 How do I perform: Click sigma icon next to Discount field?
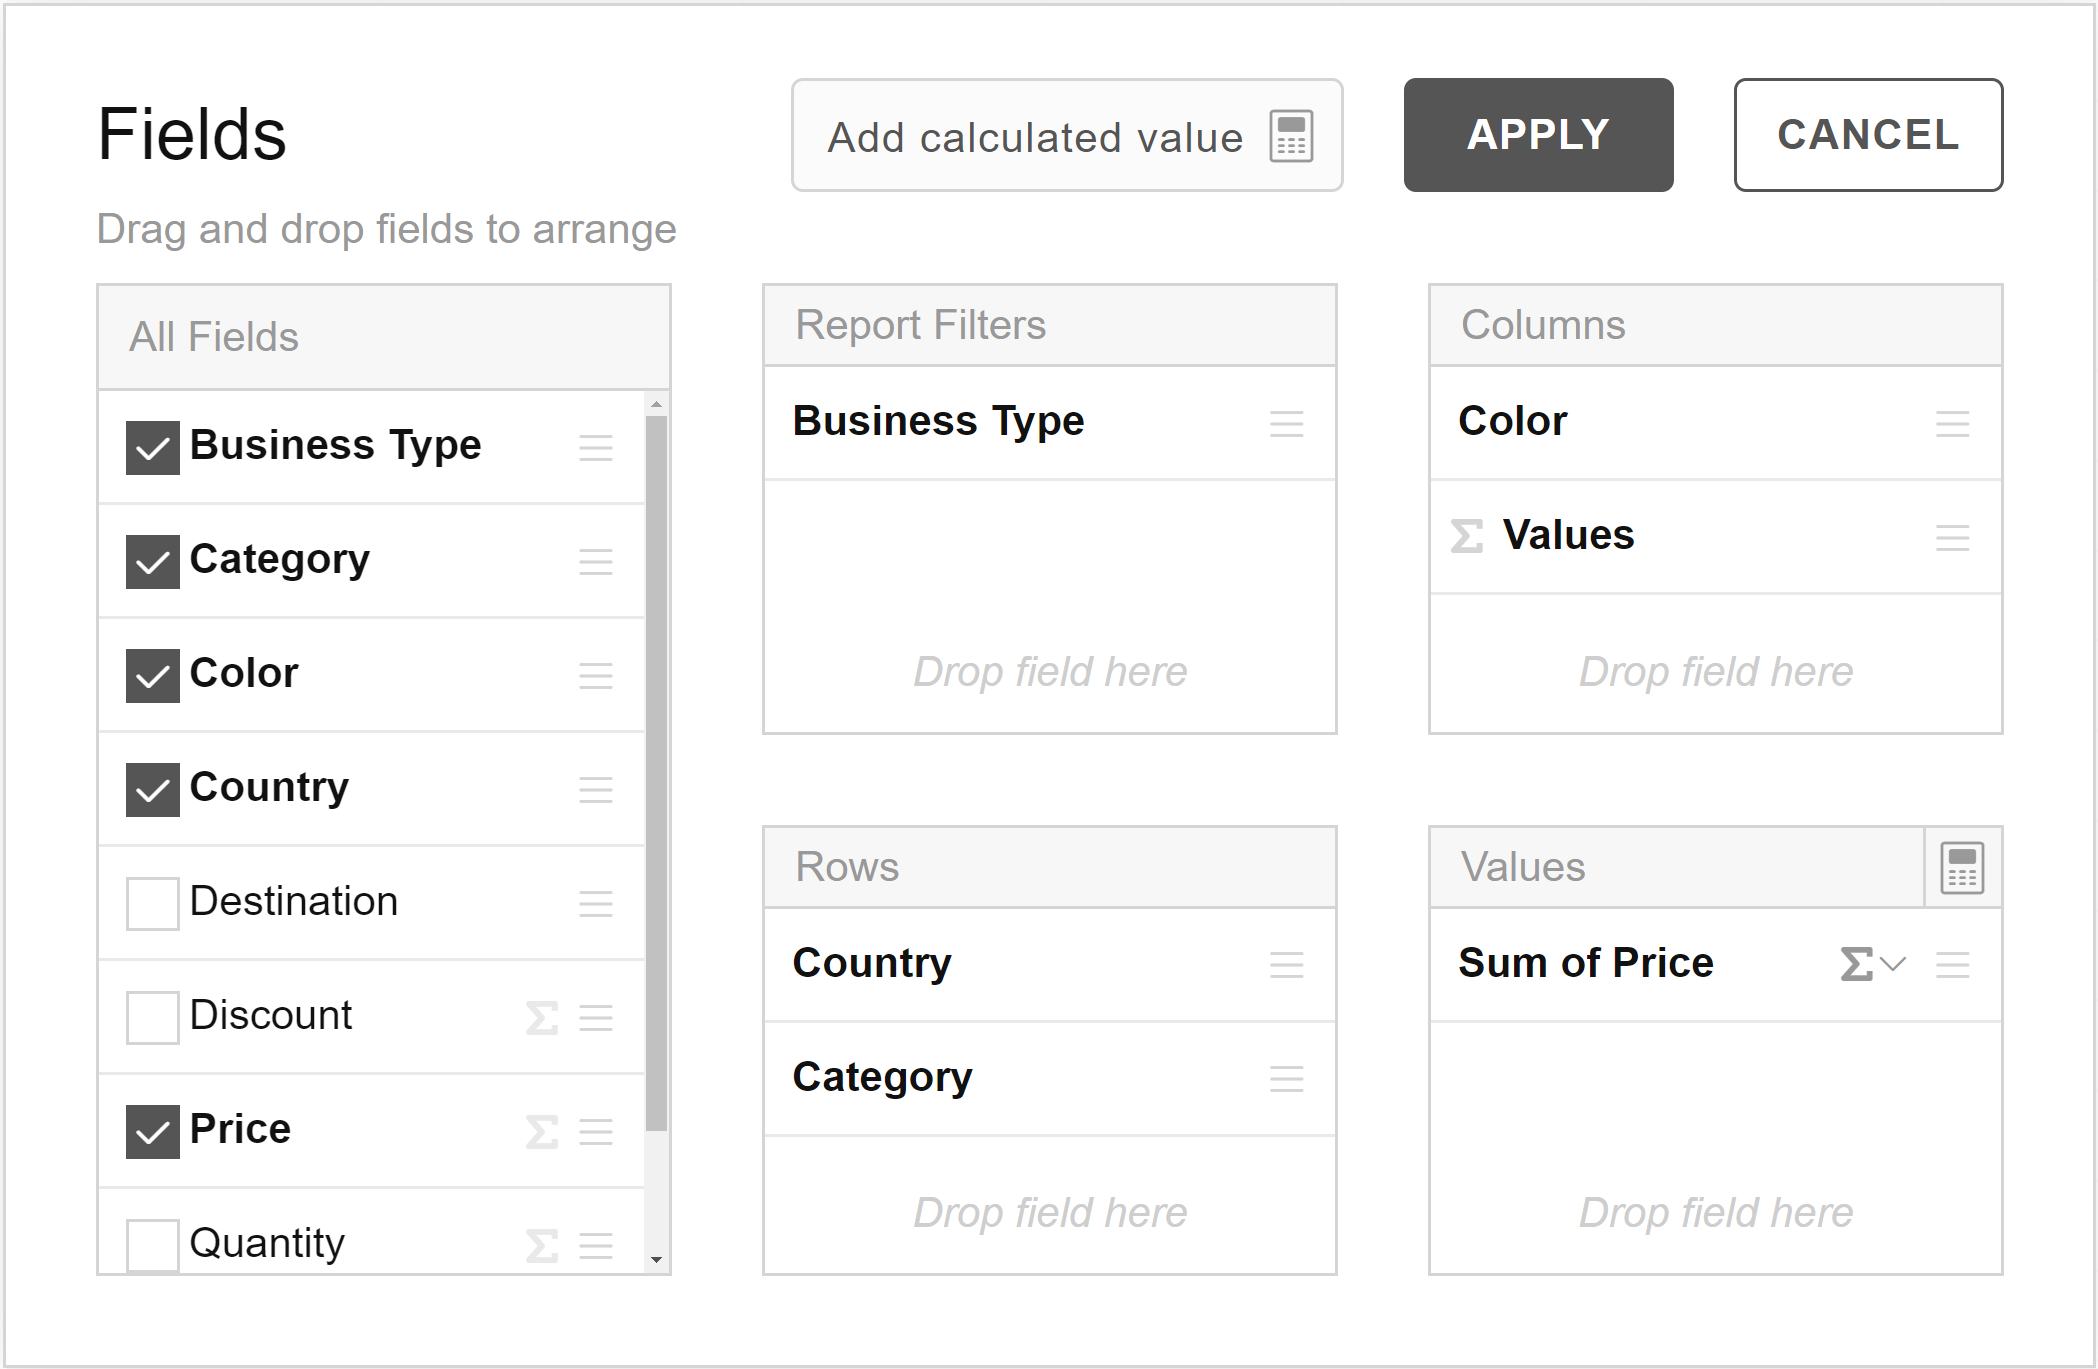click(x=542, y=1018)
